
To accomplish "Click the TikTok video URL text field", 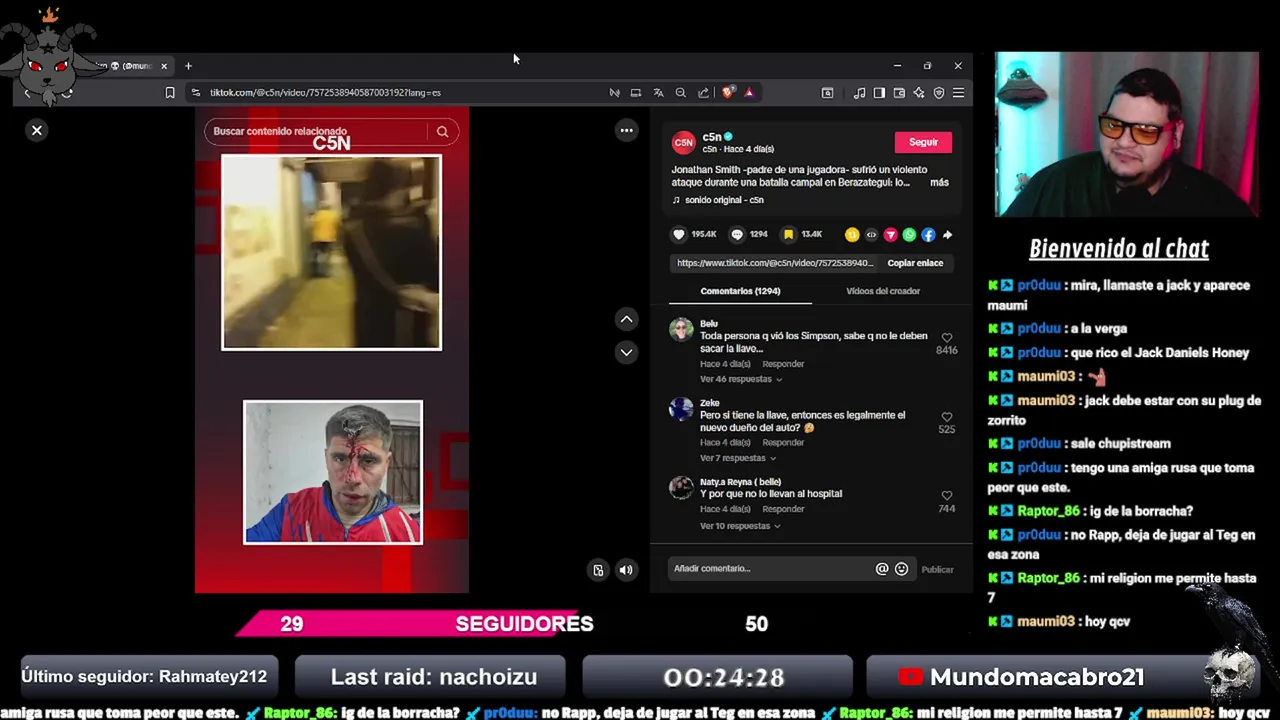I will pos(775,263).
